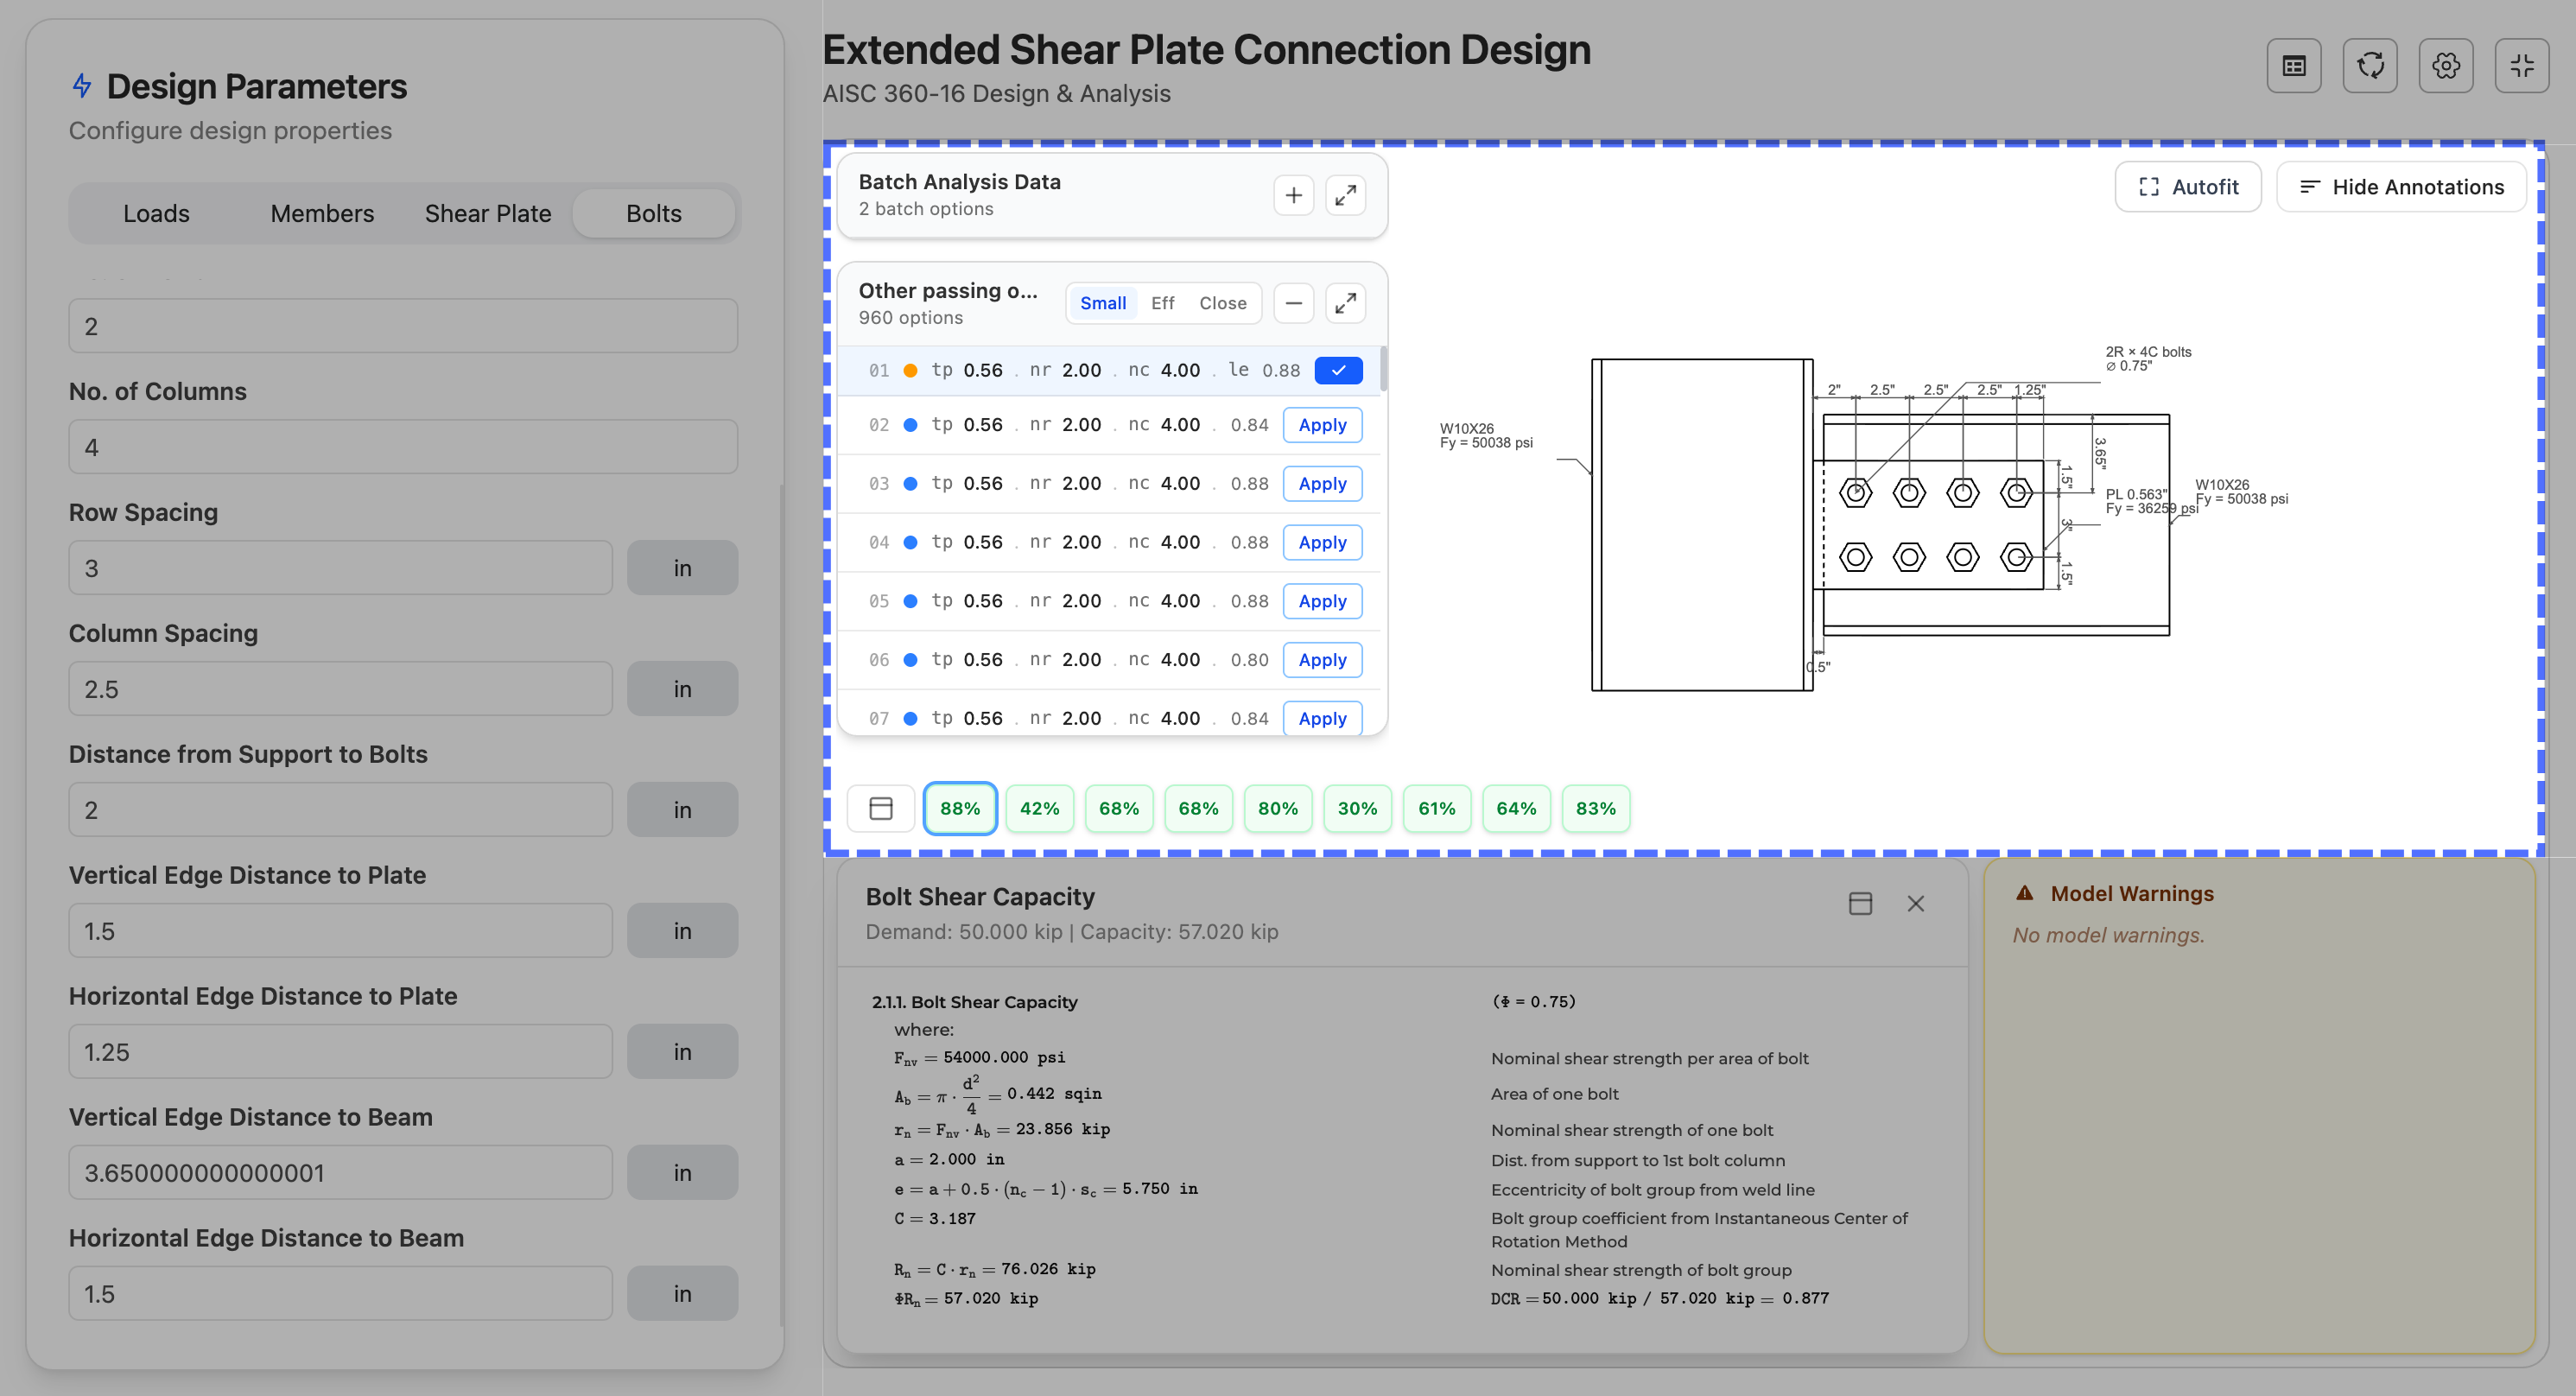The width and height of the screenshot is (2576, 1396).
Task: Apply option 02 with 0.84 ratio
Action: (x=1322, y=425)
